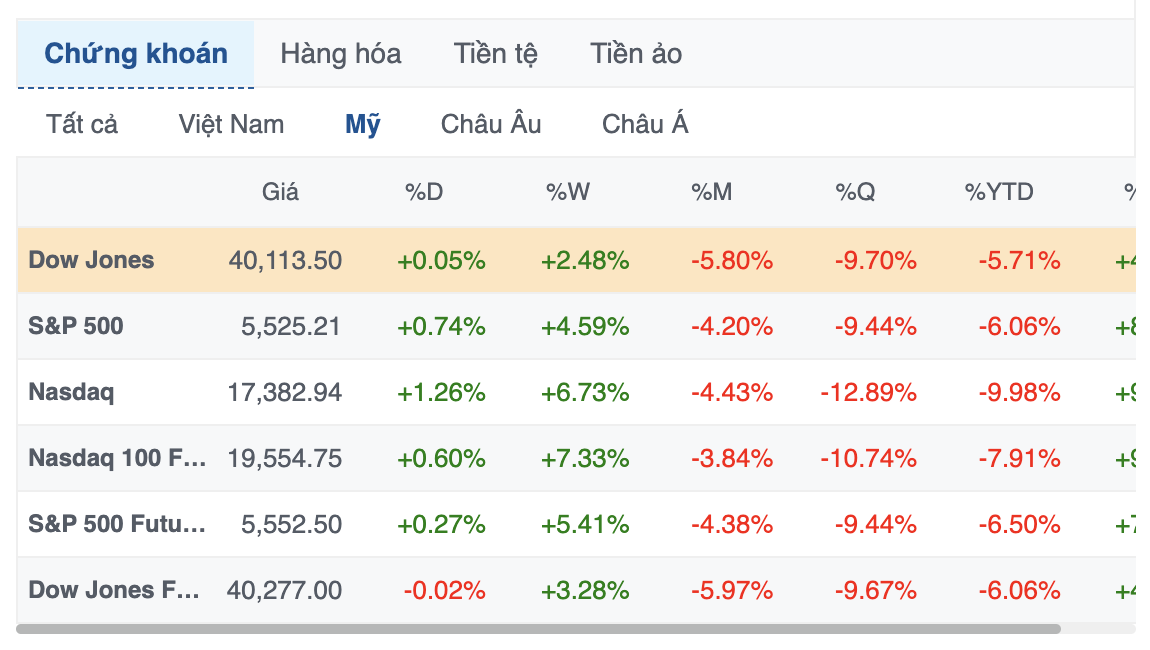Click the %Q column header
1150x650 pixels.
[855, 192]
